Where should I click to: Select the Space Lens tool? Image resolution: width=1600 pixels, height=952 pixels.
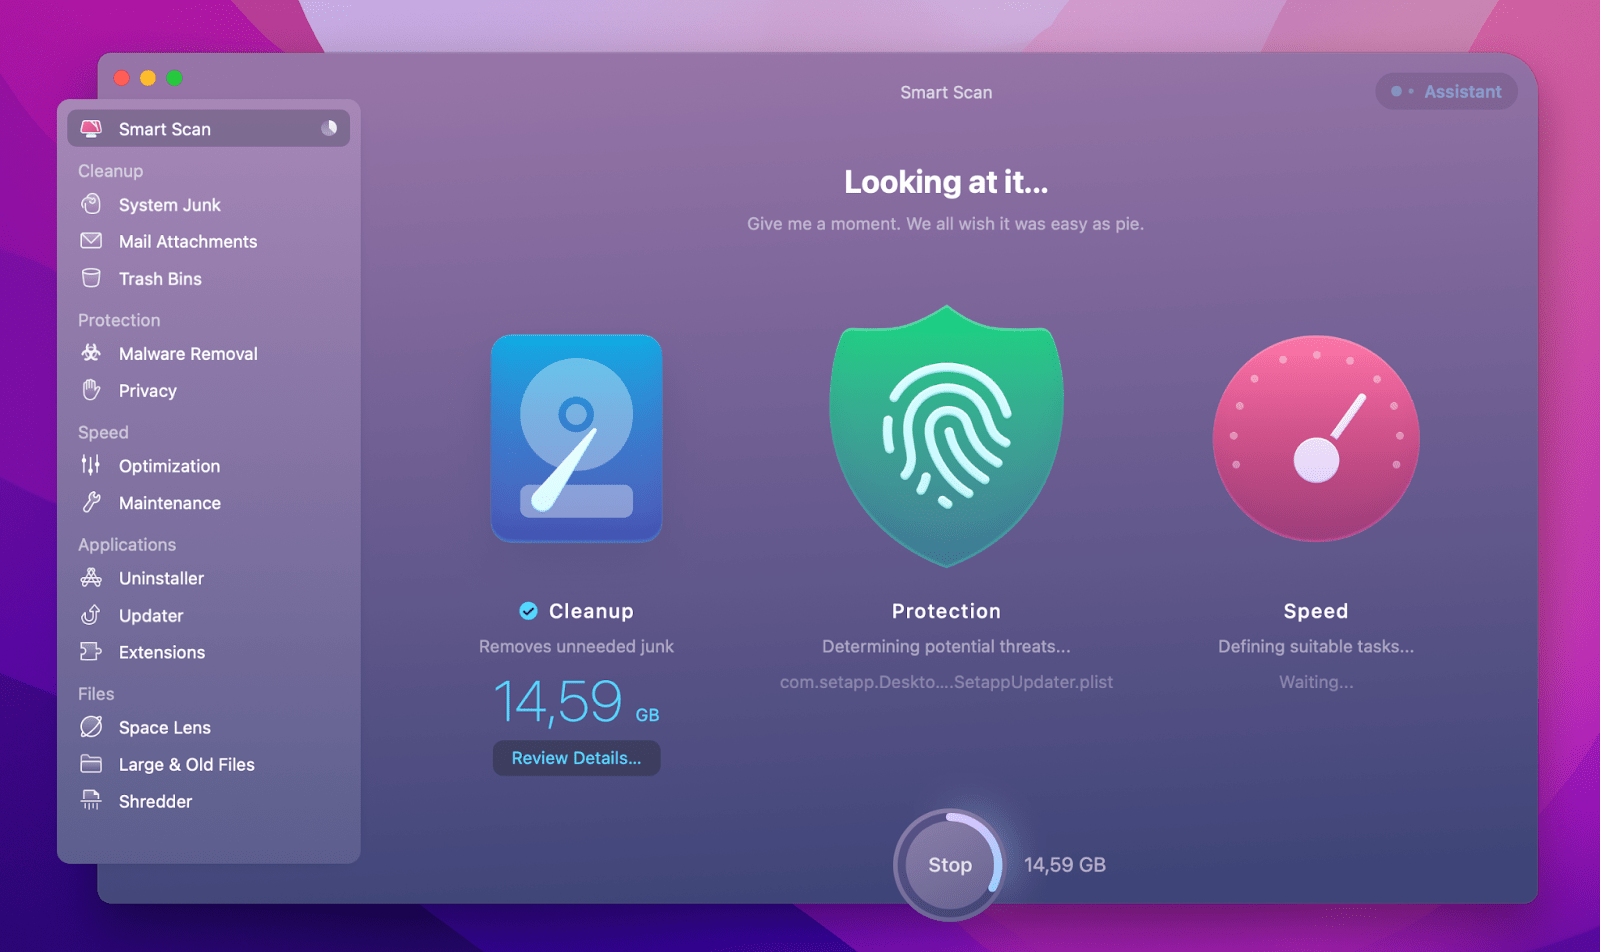point(164,727)
